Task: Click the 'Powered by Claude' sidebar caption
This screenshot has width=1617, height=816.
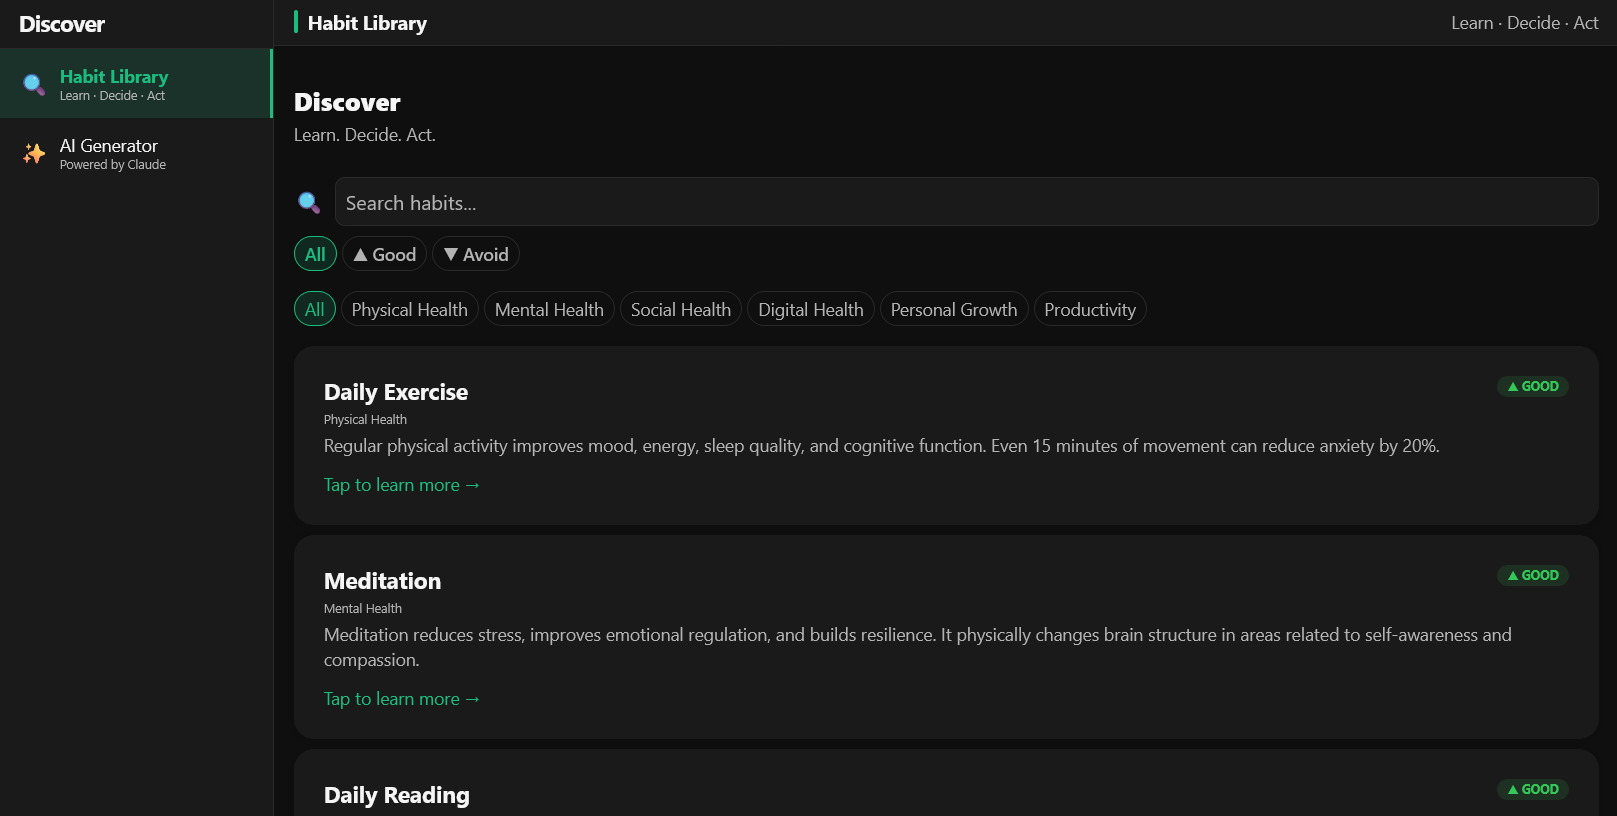Action: point(113,165)
